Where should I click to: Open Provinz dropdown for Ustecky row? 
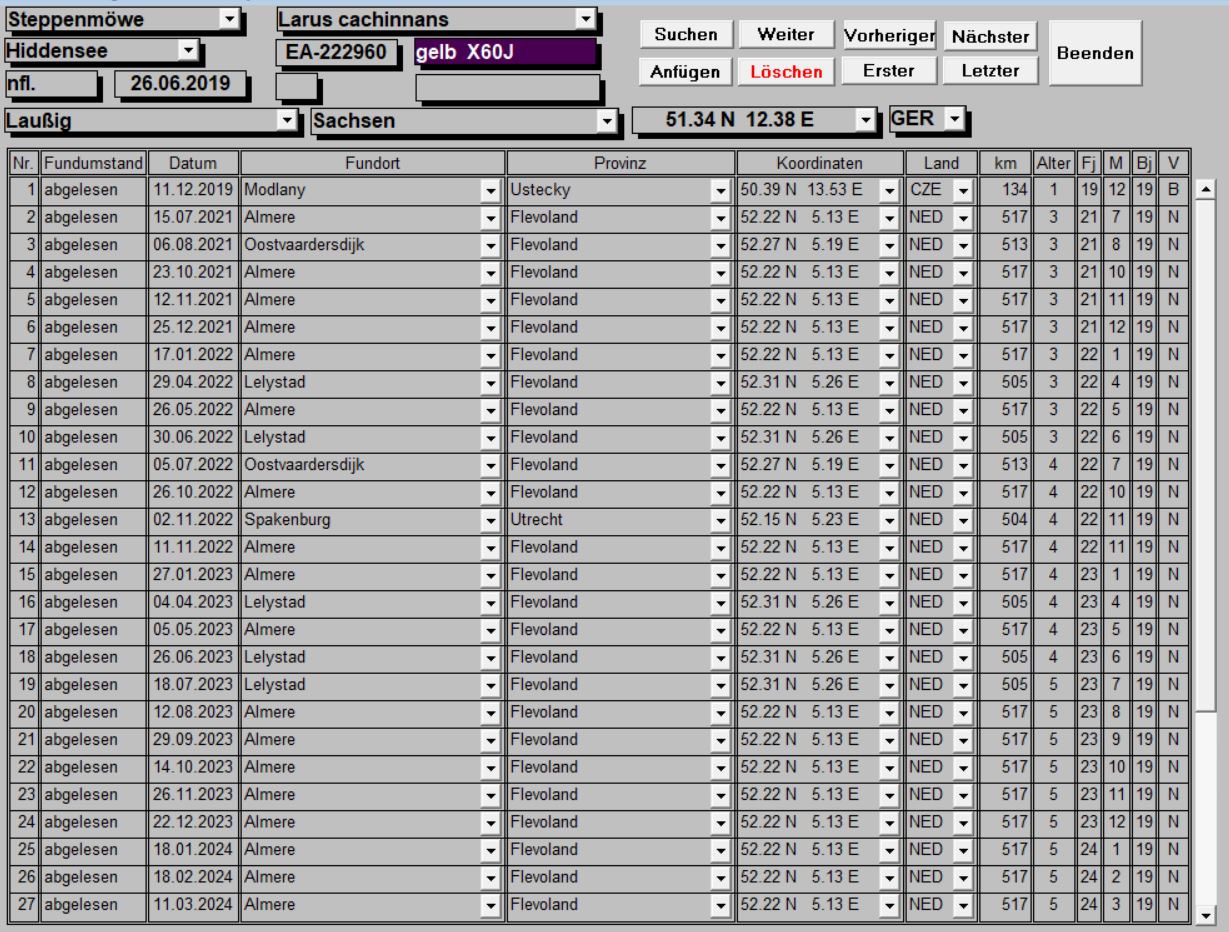click(720, 190)
